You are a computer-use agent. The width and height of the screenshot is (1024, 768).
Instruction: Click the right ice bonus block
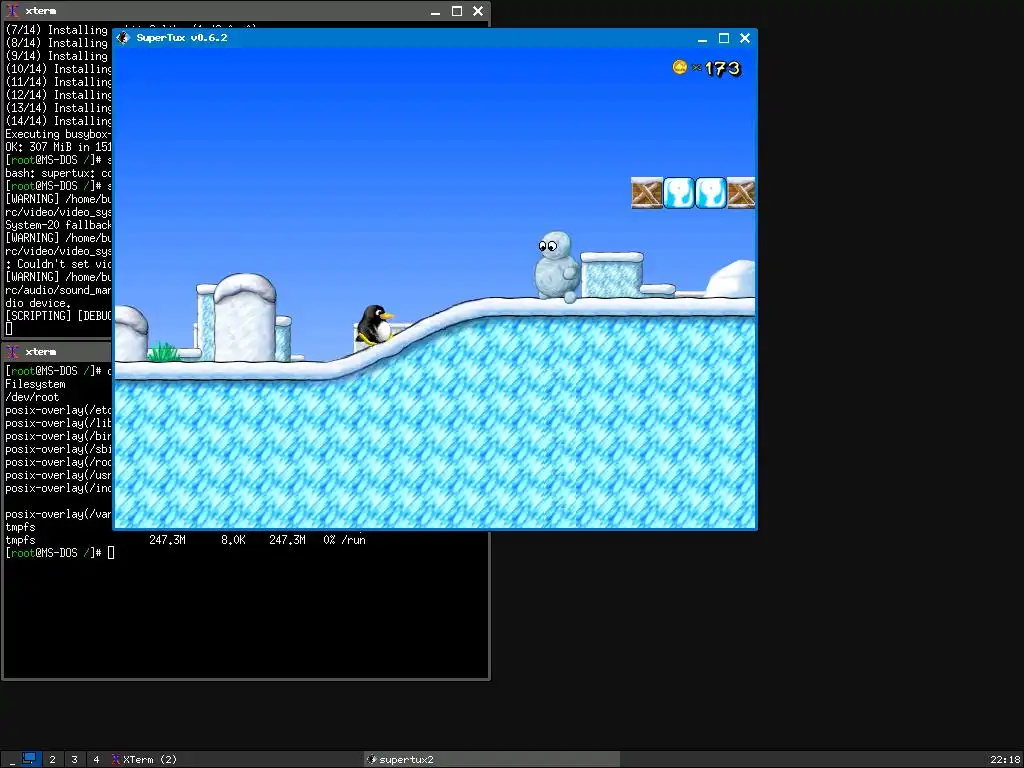pyautogui.click(x=711, y=193)
